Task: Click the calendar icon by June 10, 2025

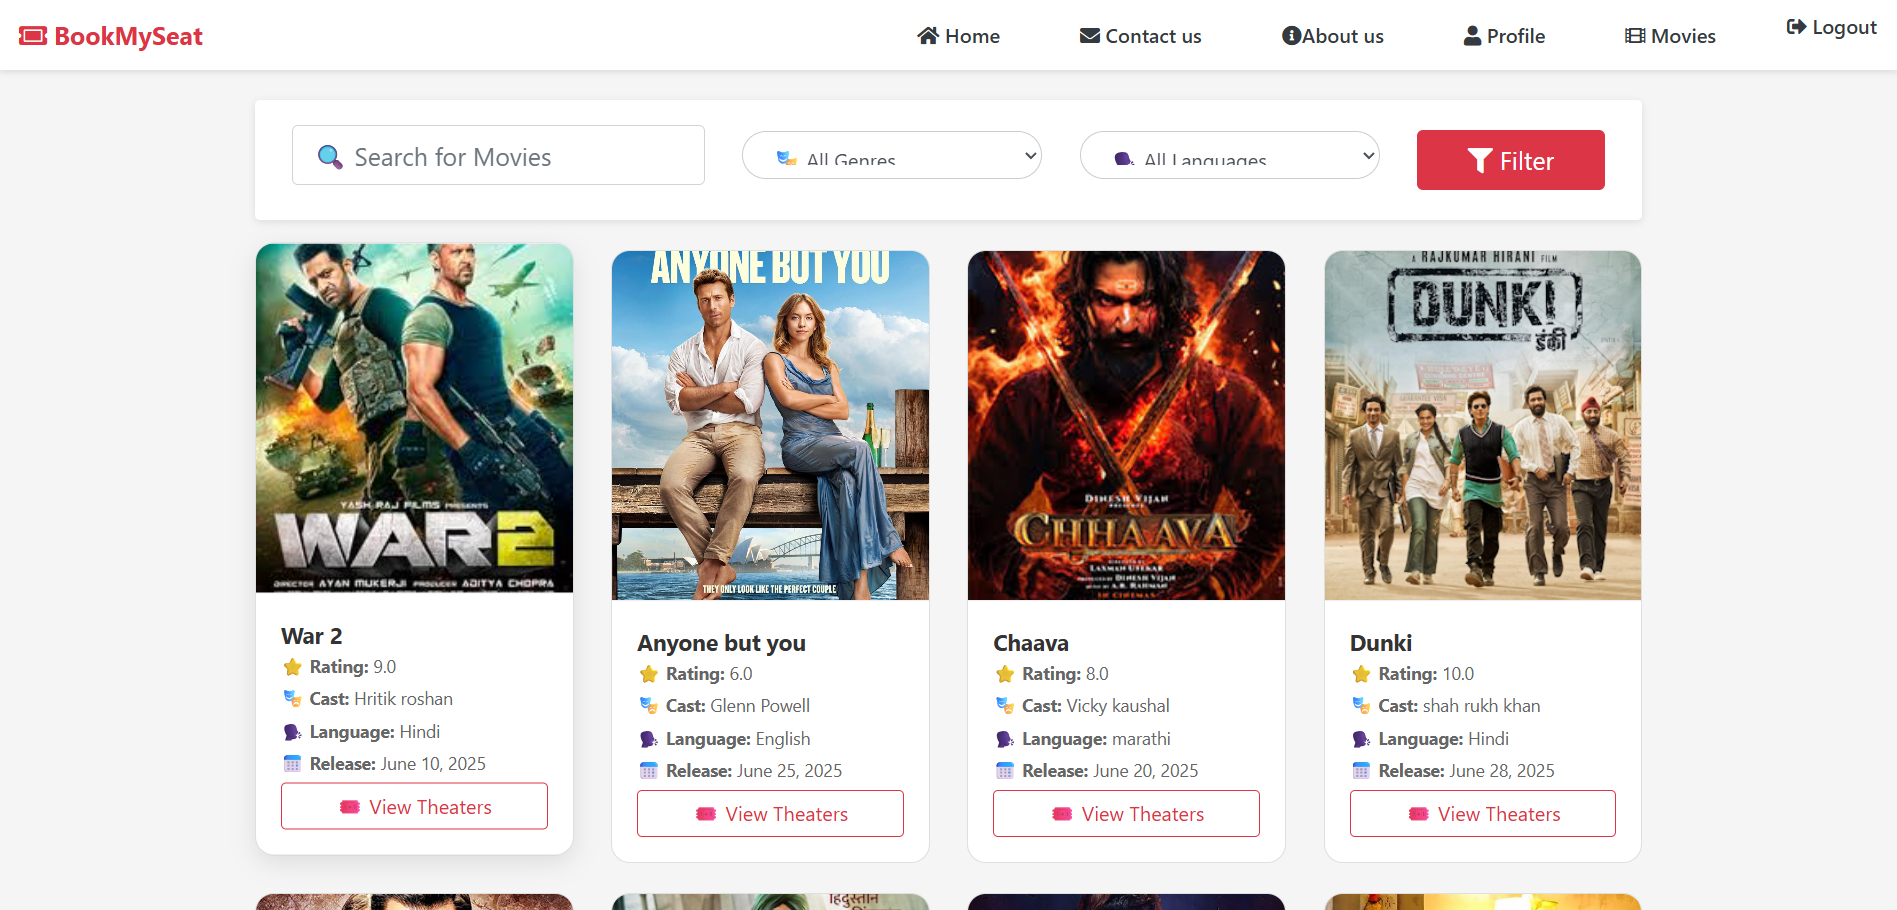Action: pos(292,764)
